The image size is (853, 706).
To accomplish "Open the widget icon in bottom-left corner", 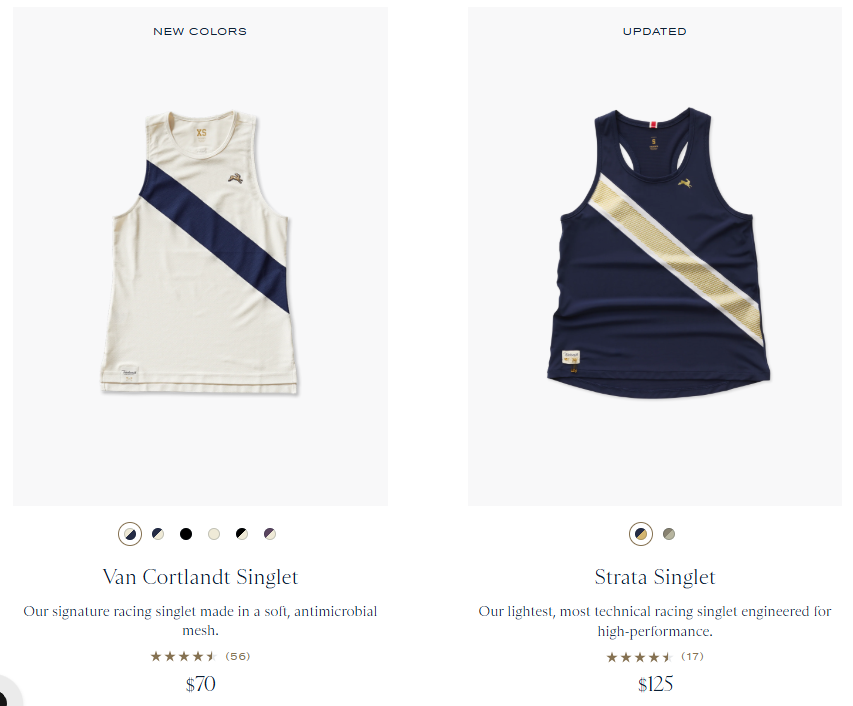I will click(5, 693).
